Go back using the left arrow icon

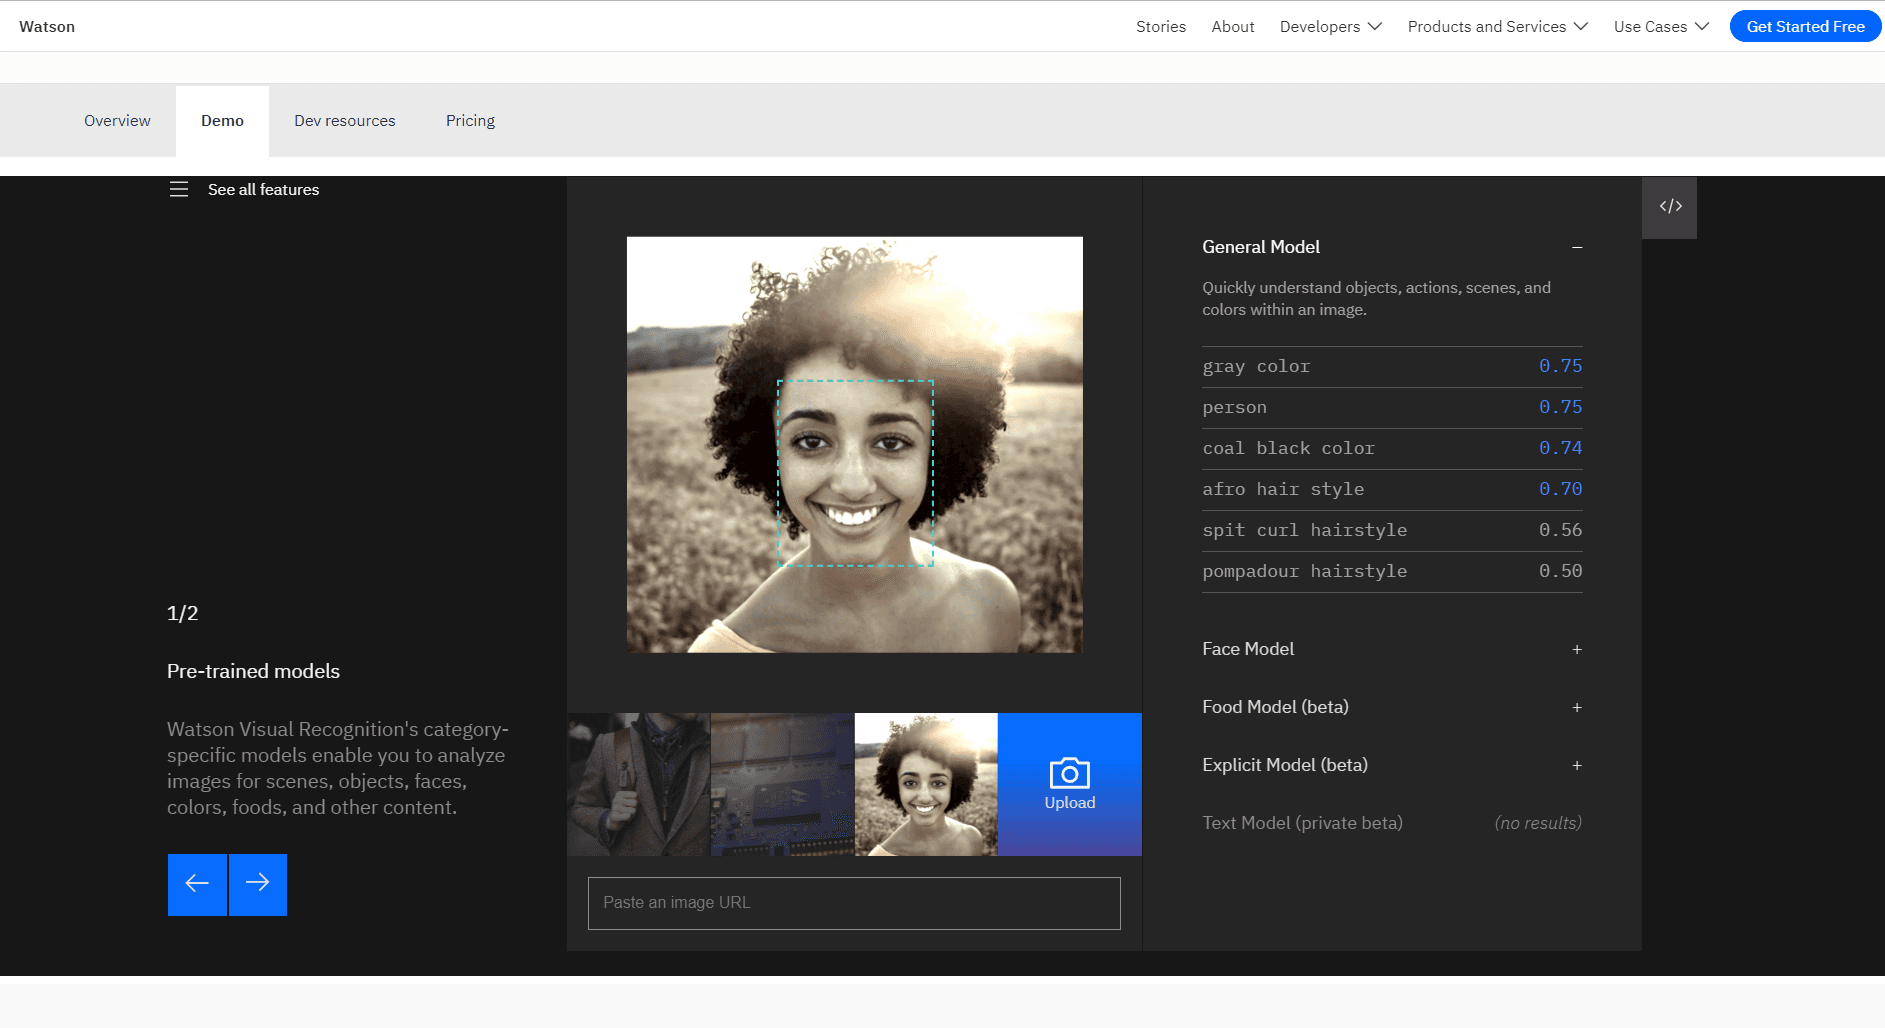[x=197, y=884]
